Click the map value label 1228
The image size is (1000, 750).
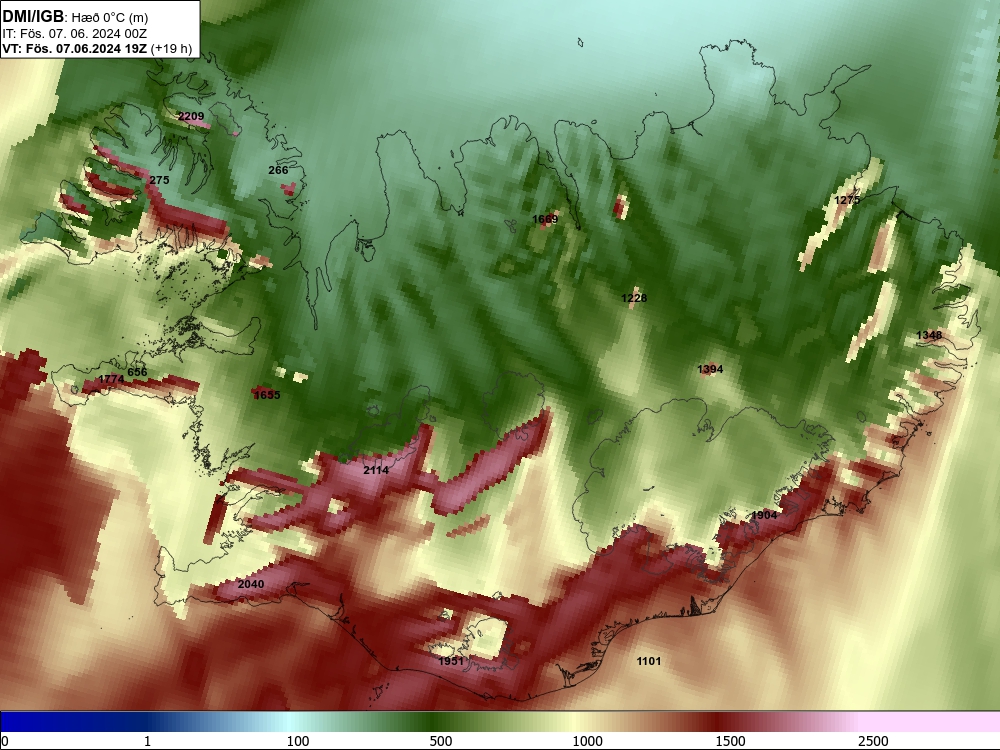coord(634,298)
